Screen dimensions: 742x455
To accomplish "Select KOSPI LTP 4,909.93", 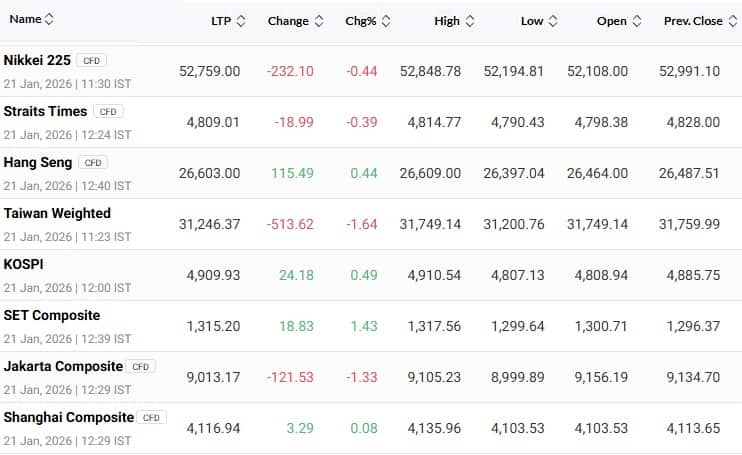I will click(x=213, y=275).
